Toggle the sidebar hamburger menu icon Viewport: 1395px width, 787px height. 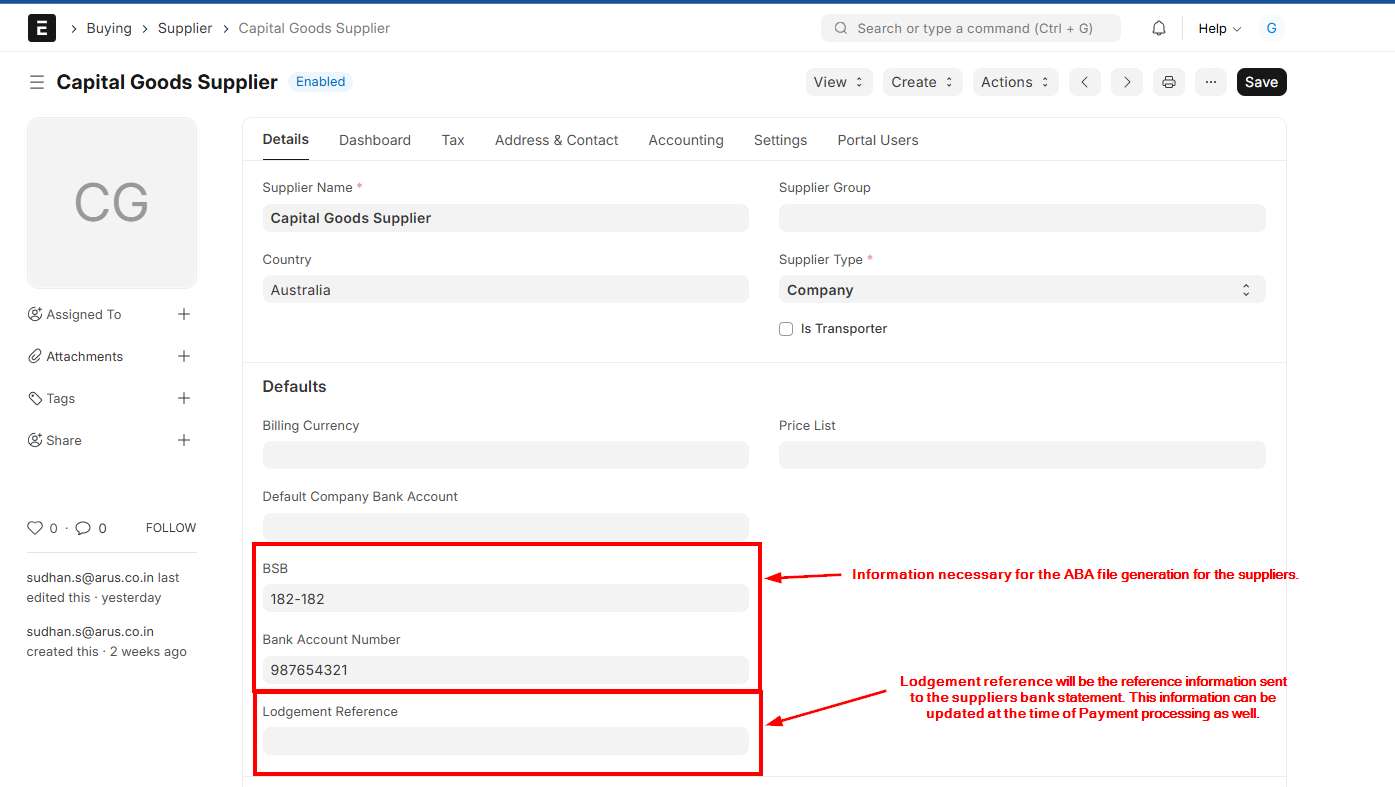[37, 82]
